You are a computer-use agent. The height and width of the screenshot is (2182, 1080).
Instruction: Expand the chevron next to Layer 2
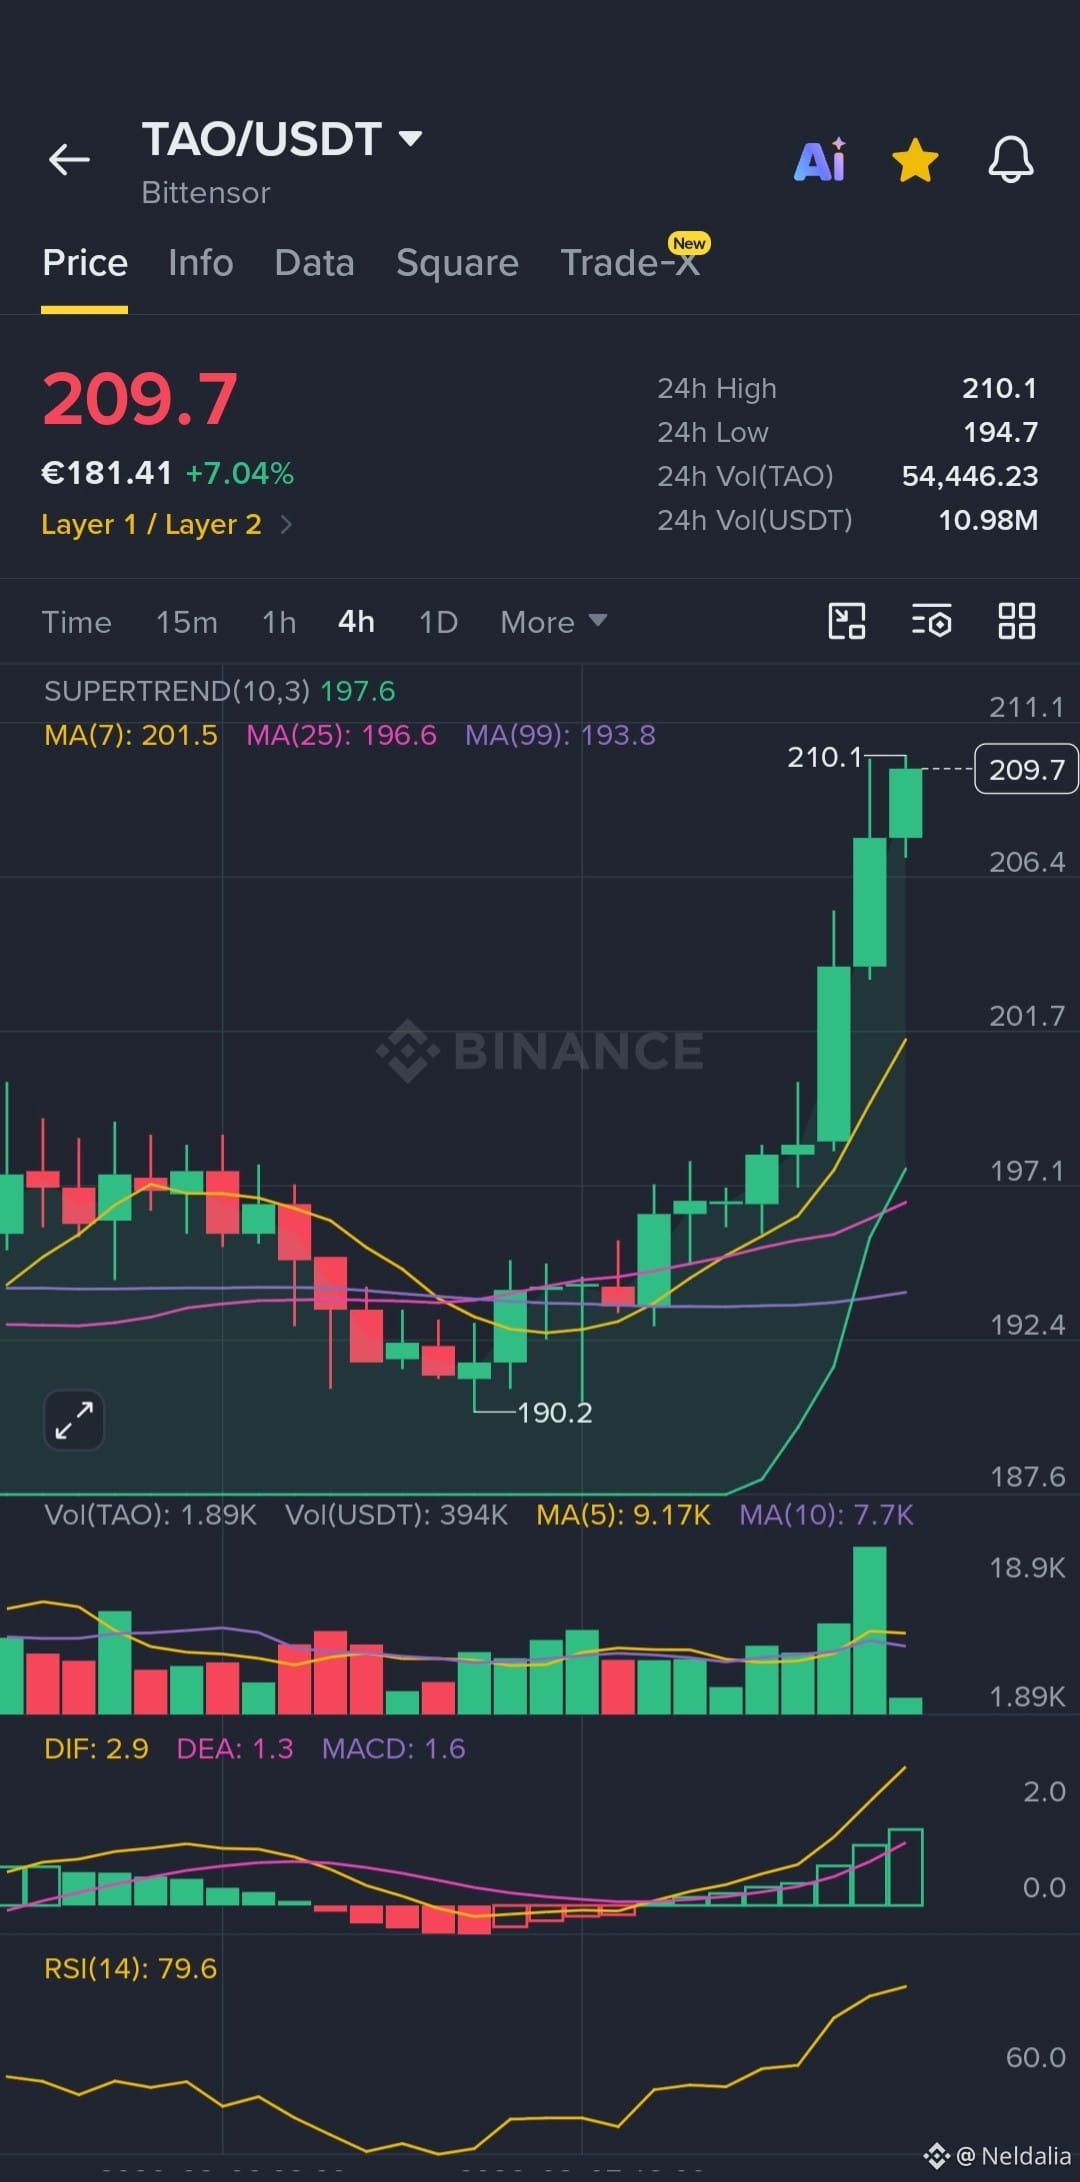(x=286, y=524)
